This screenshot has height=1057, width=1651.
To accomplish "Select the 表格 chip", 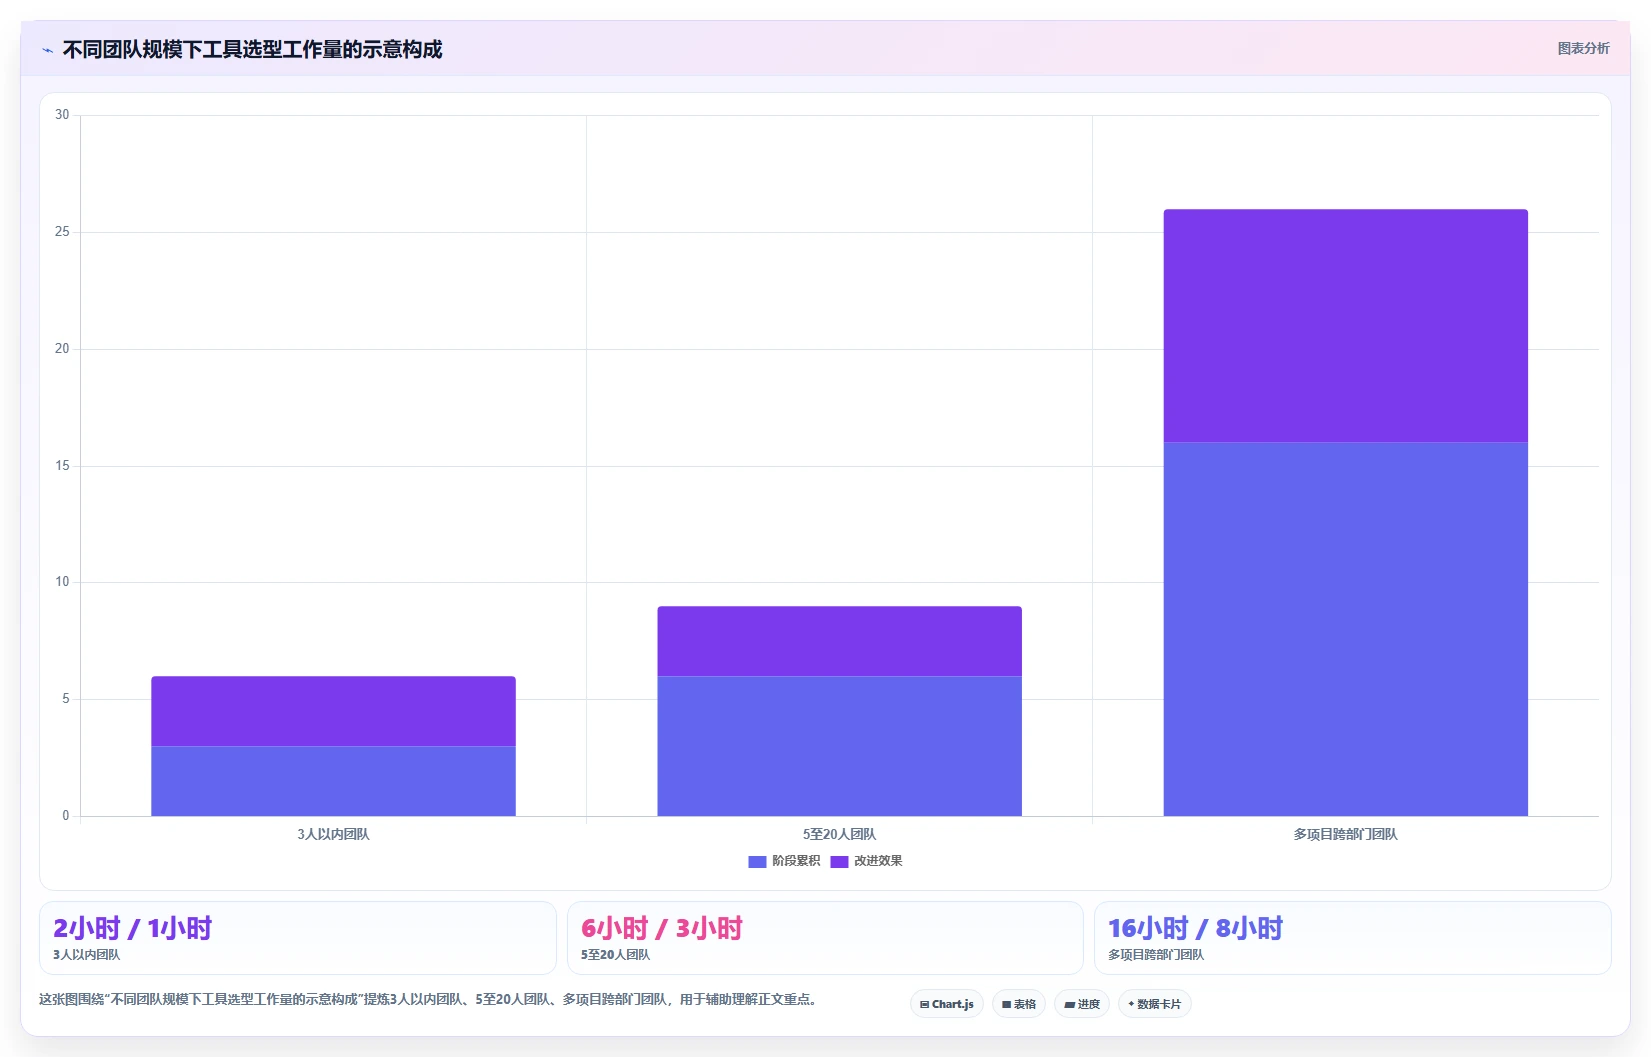I will (x=1019, y=1004).
